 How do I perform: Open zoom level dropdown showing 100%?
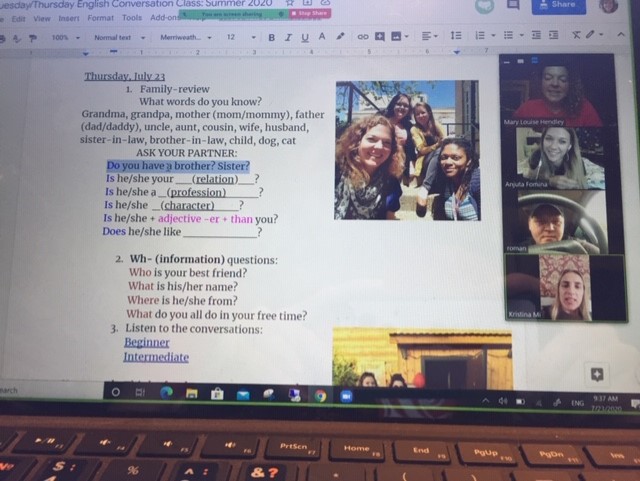64,38
